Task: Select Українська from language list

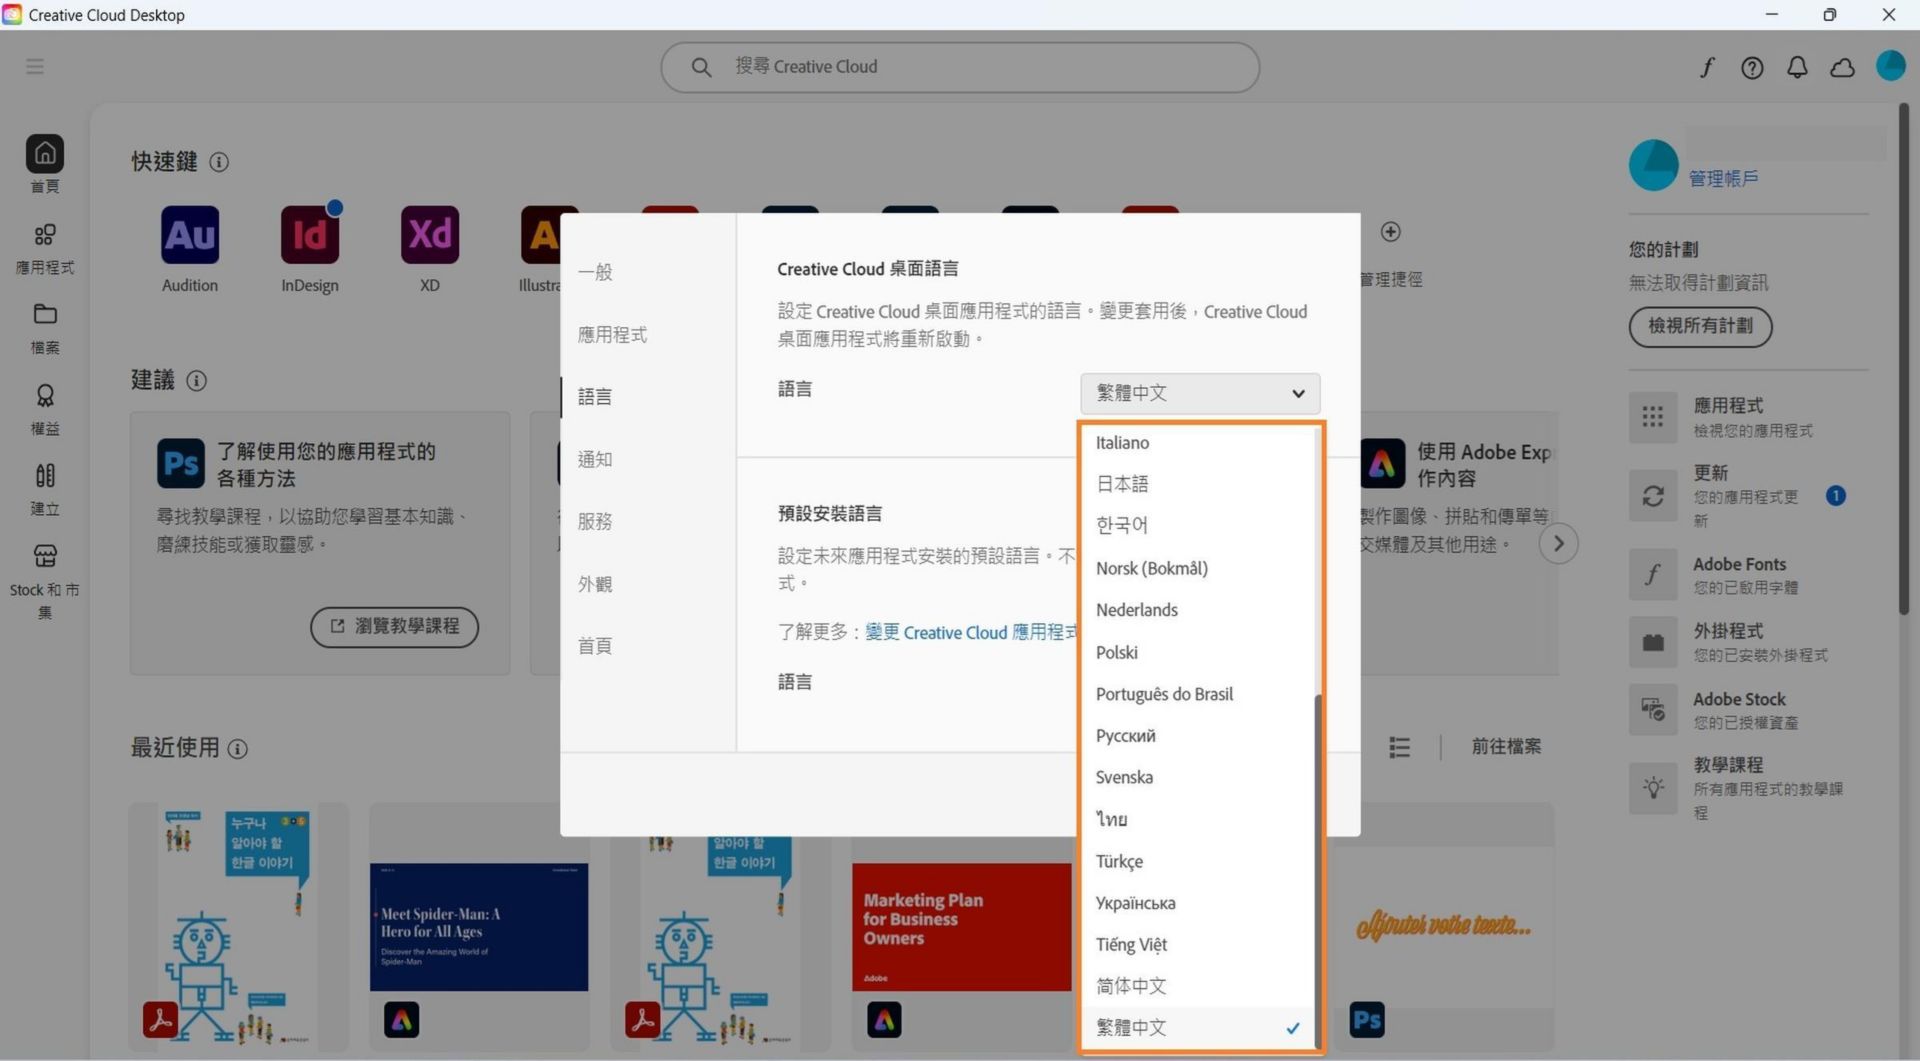Action: pyautogui.click(x=1197, y=903)
